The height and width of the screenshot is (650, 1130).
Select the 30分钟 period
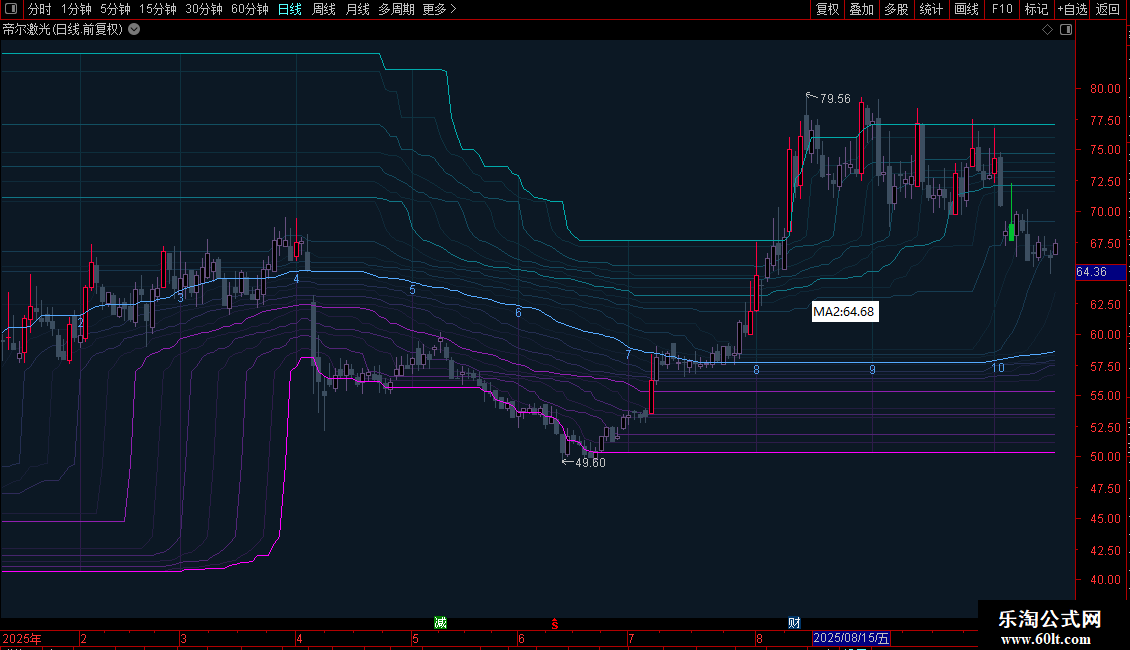click(x=204, y=9)
